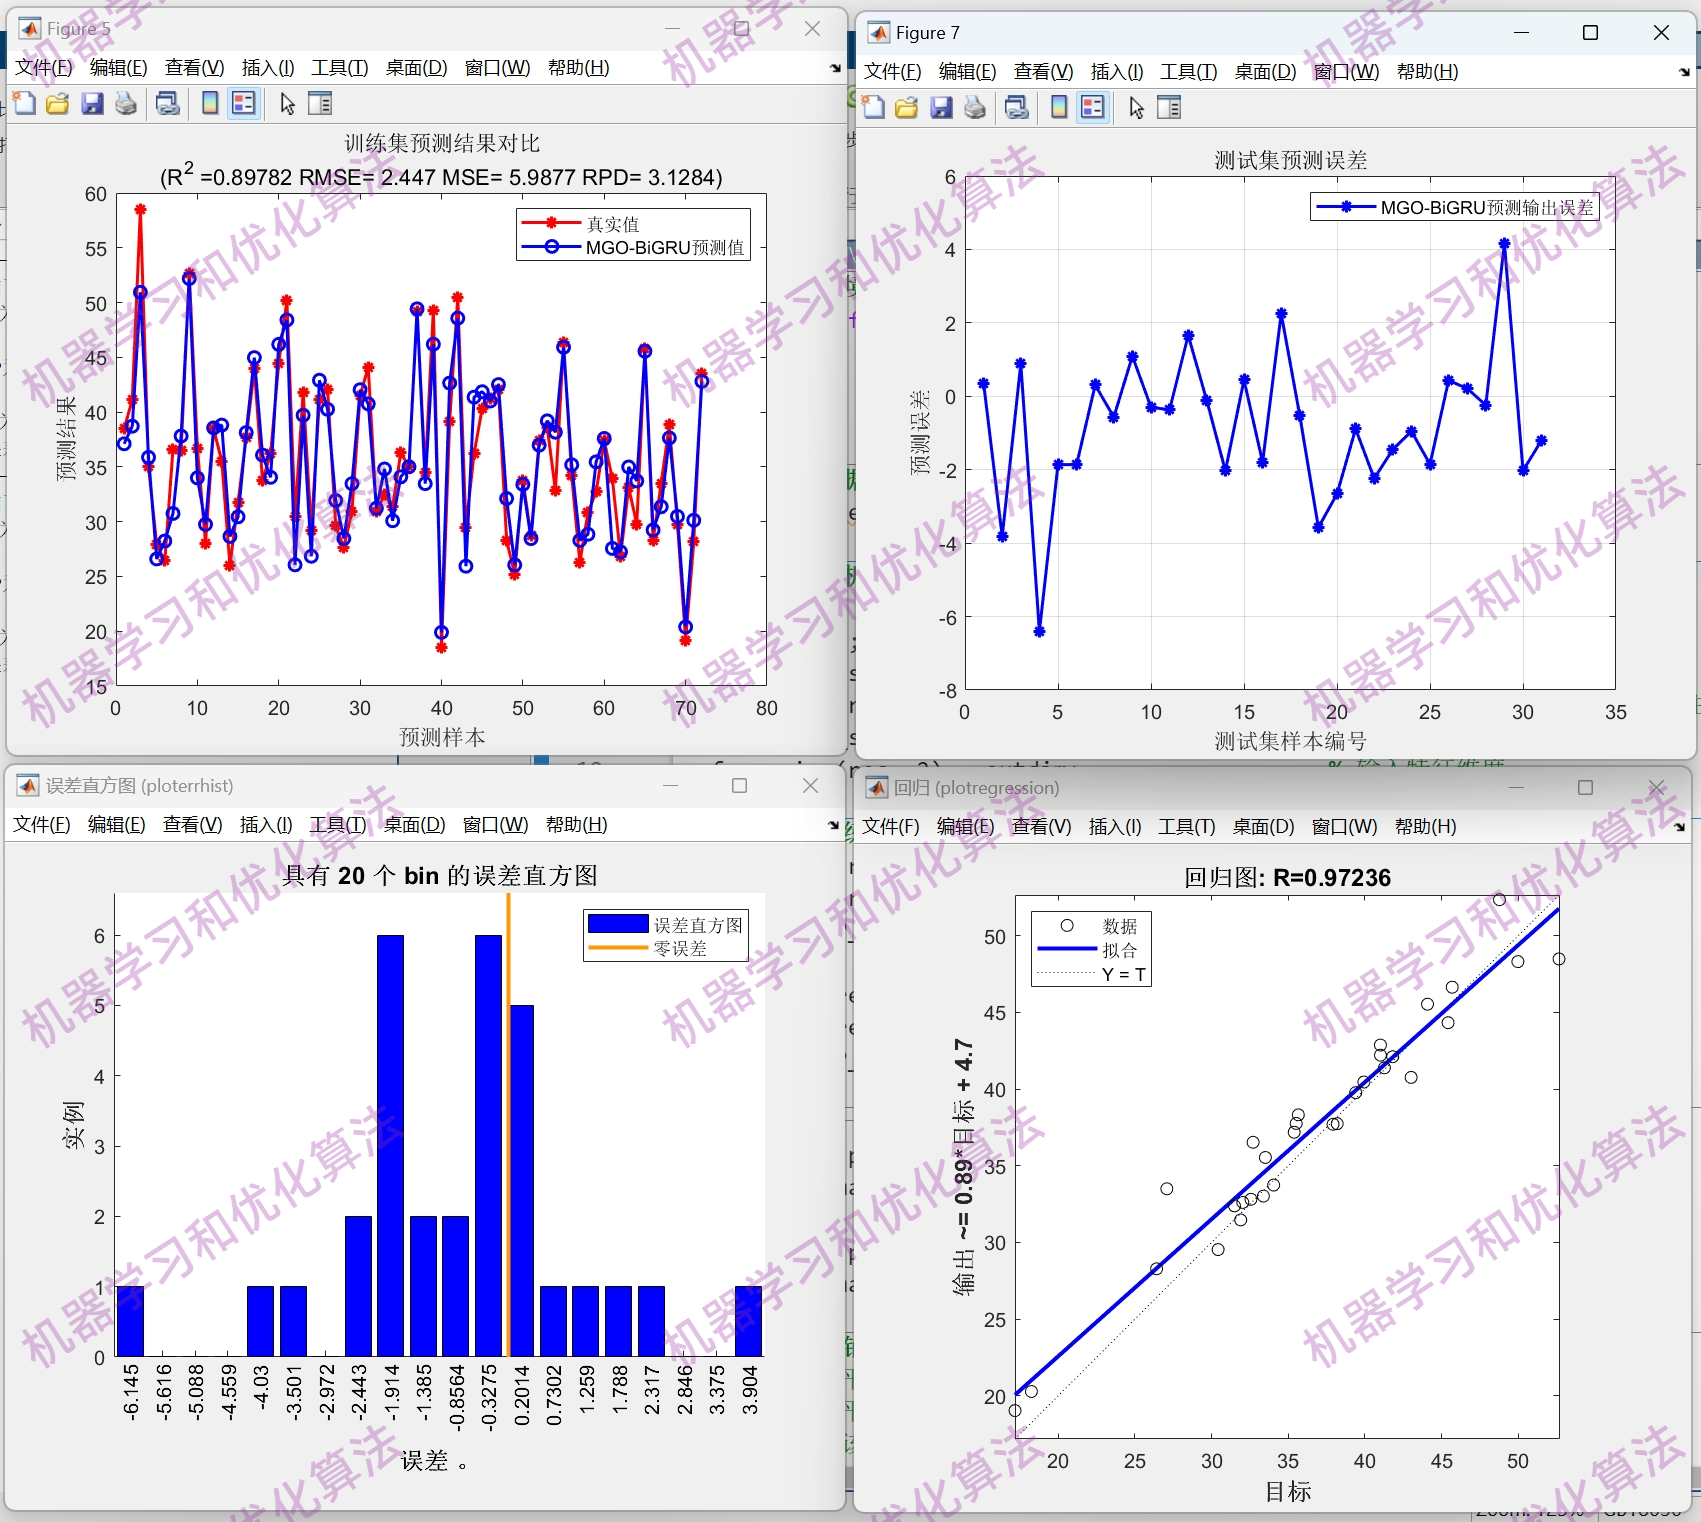The image size is (1701, 1522).
Task: Dock Figure 7 using menu bar arrow
Action: tap(1684, 72)
